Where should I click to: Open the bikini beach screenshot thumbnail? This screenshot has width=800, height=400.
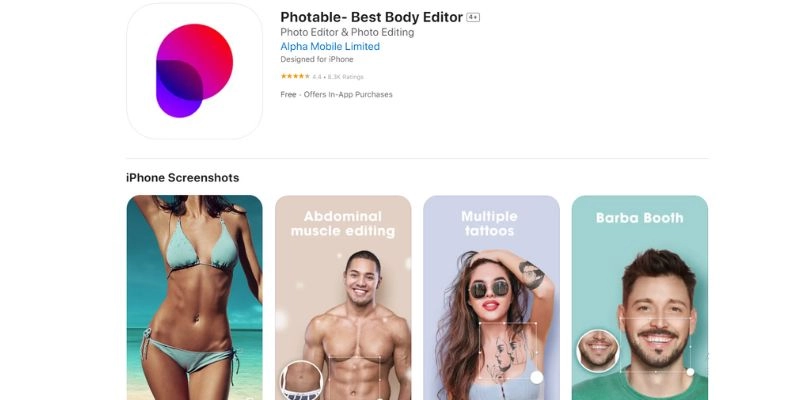click(x=194, y=297)
